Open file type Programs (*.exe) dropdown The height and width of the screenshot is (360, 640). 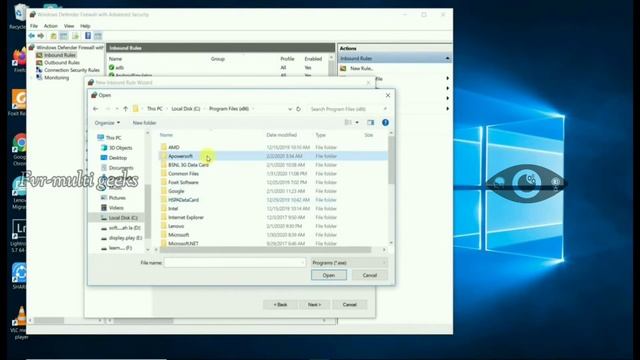349,263
